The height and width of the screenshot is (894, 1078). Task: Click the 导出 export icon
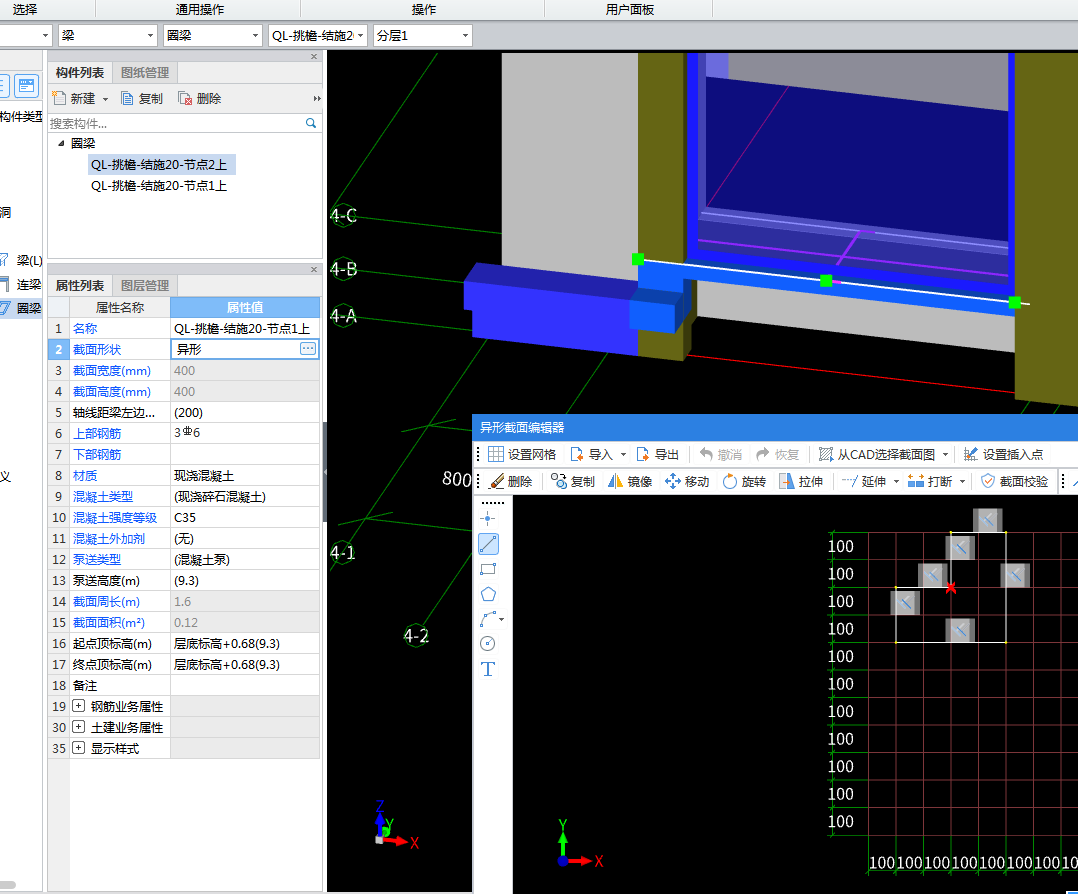(642, 455)
